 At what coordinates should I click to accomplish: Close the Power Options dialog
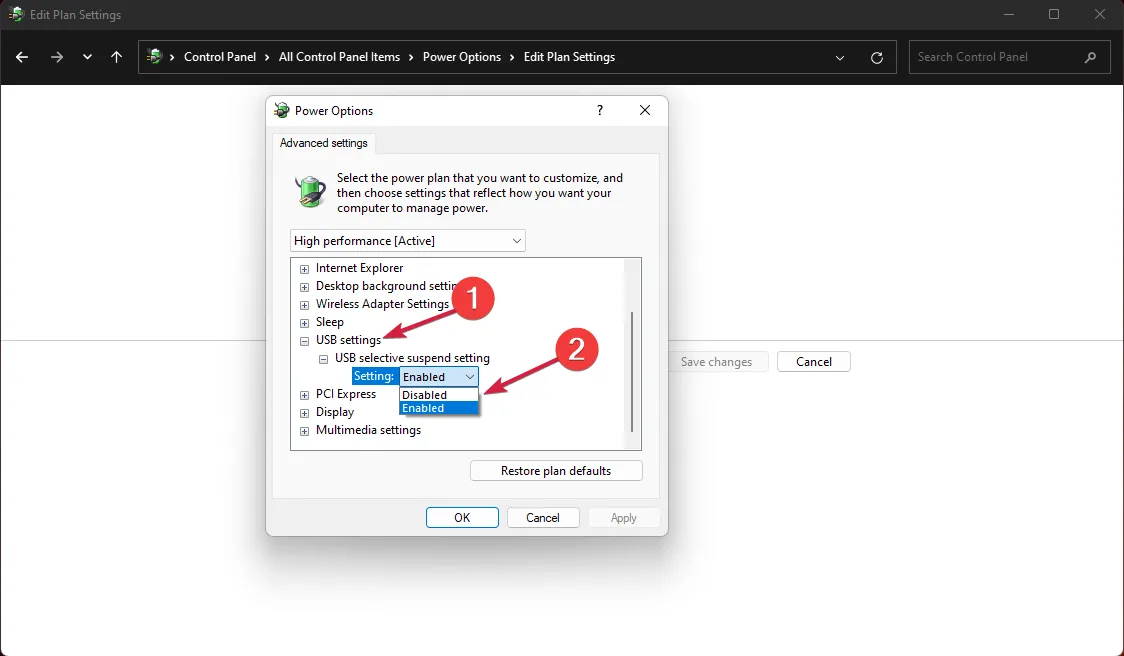(645, 110)
